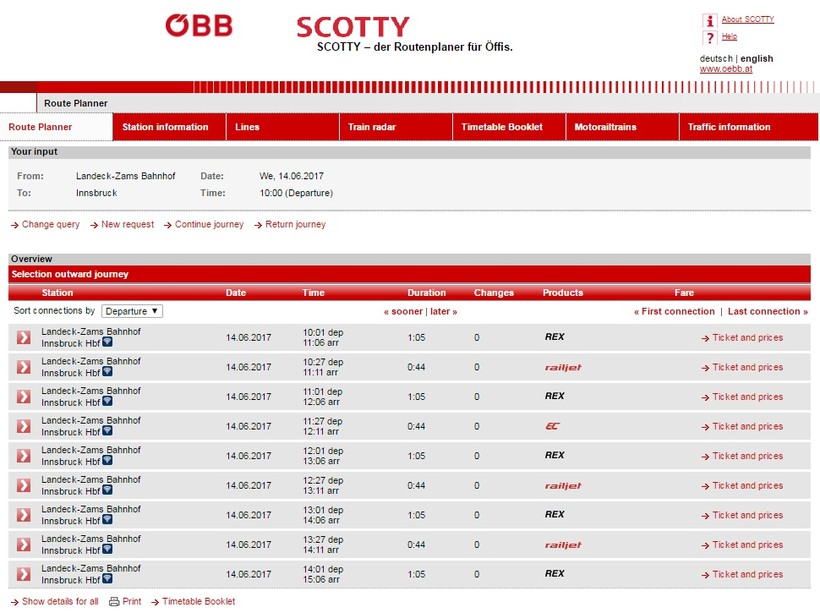Expand the 10:27 railjet connection arrow
This screenshot has height=613, width=820.
pos(23,367)
